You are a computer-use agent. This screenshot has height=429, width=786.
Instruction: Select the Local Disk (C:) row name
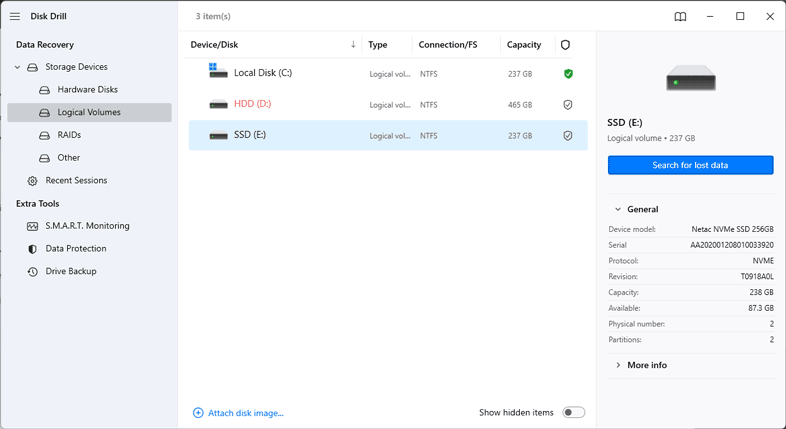(263, 73)
